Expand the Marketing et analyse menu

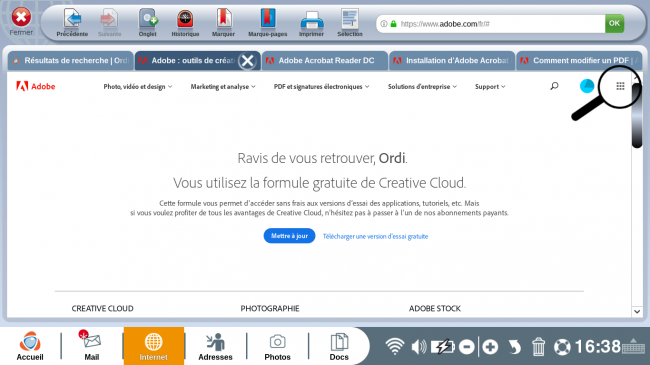[x=223, y=87]
